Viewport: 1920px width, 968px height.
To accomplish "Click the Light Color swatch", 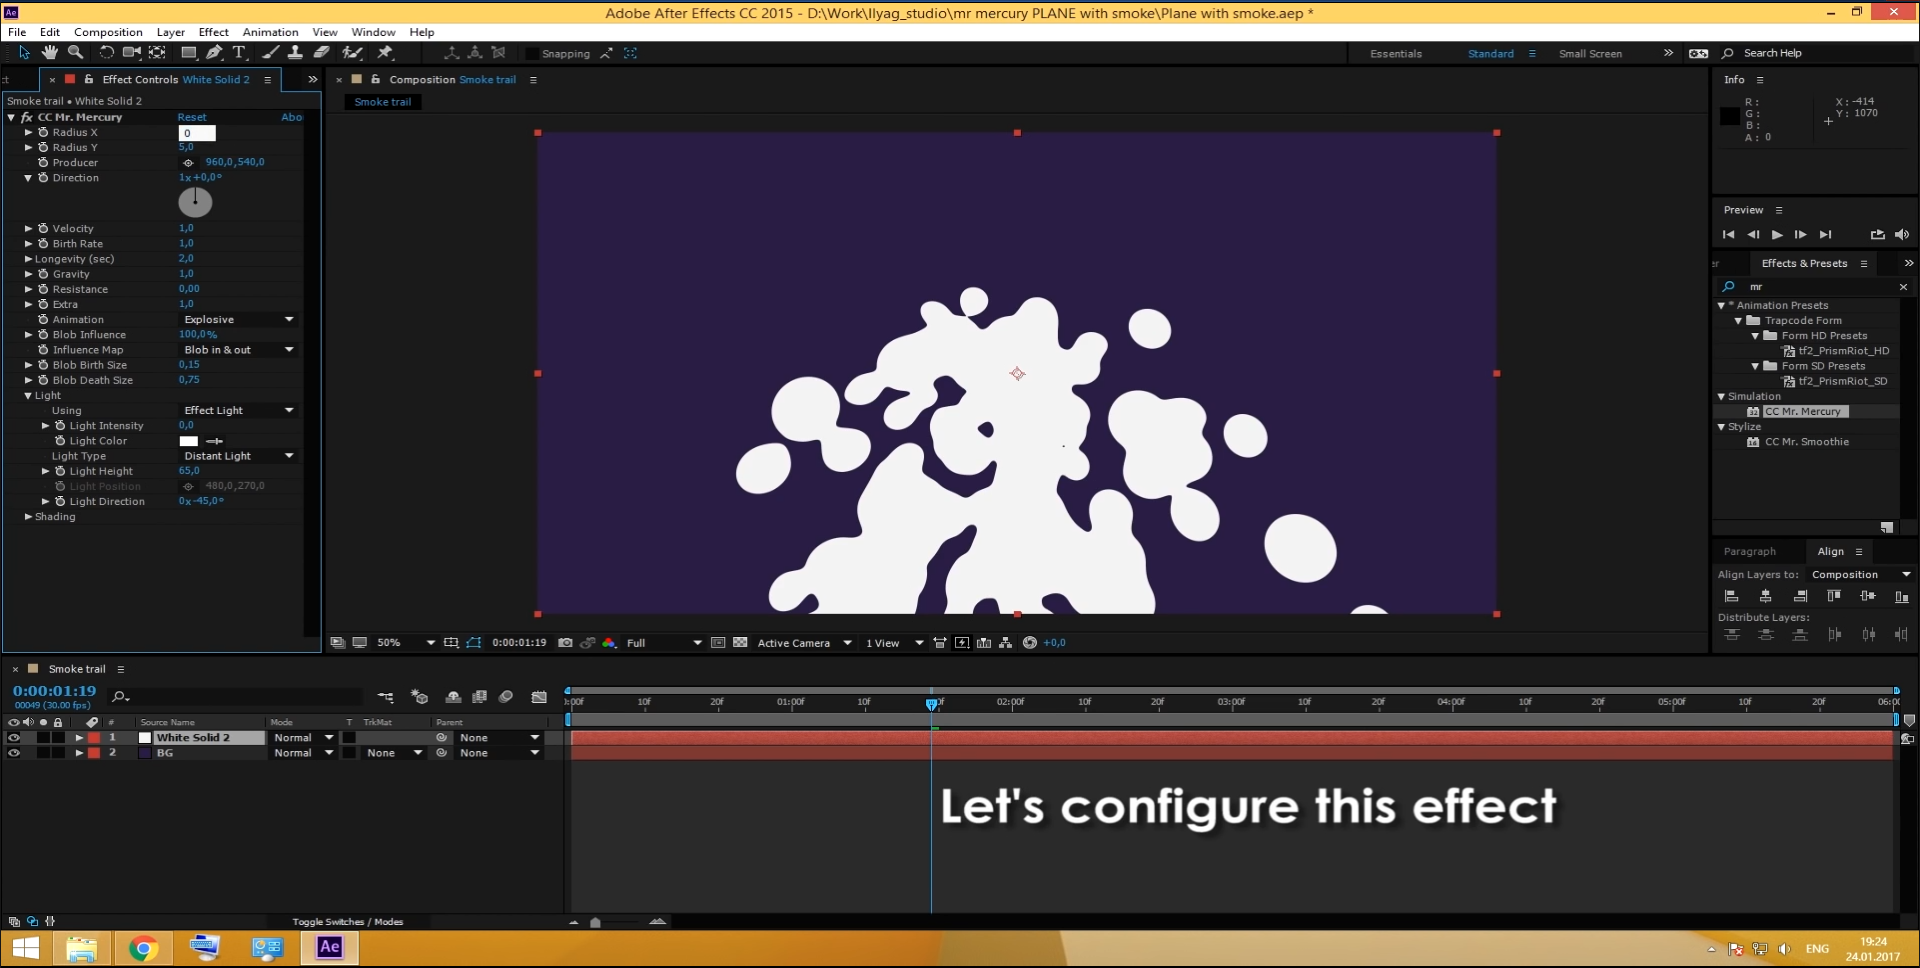I will pyautogui.click(x=189, y=441).
